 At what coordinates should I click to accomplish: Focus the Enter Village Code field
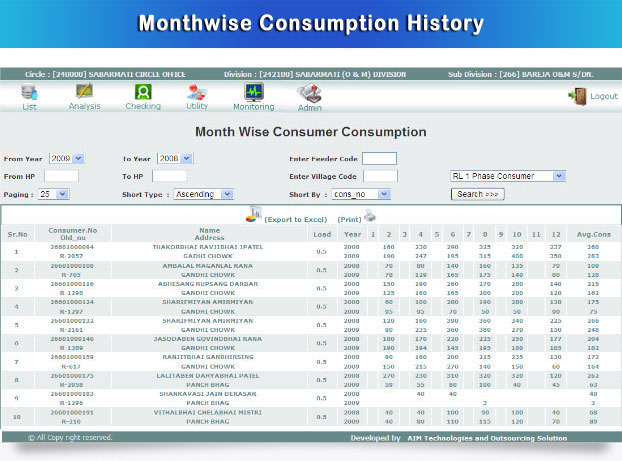[379, 176]
